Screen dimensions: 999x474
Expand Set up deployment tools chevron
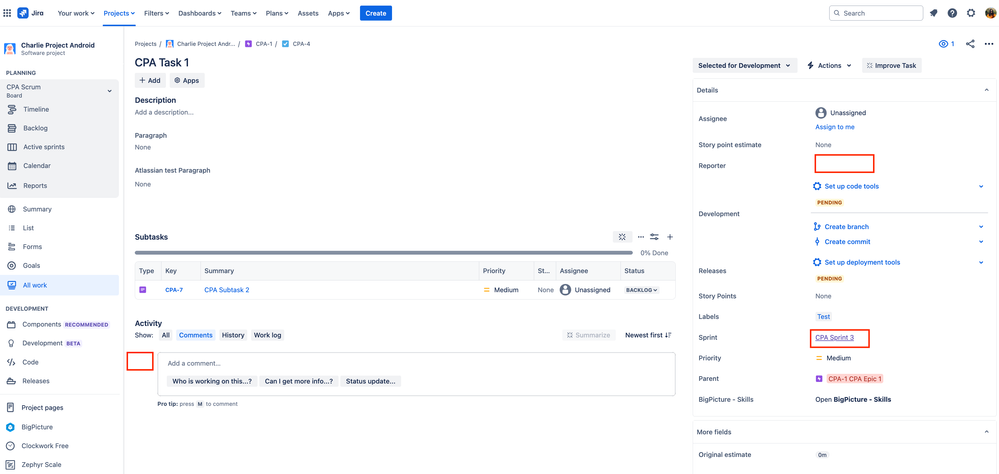tap(981, 262)
